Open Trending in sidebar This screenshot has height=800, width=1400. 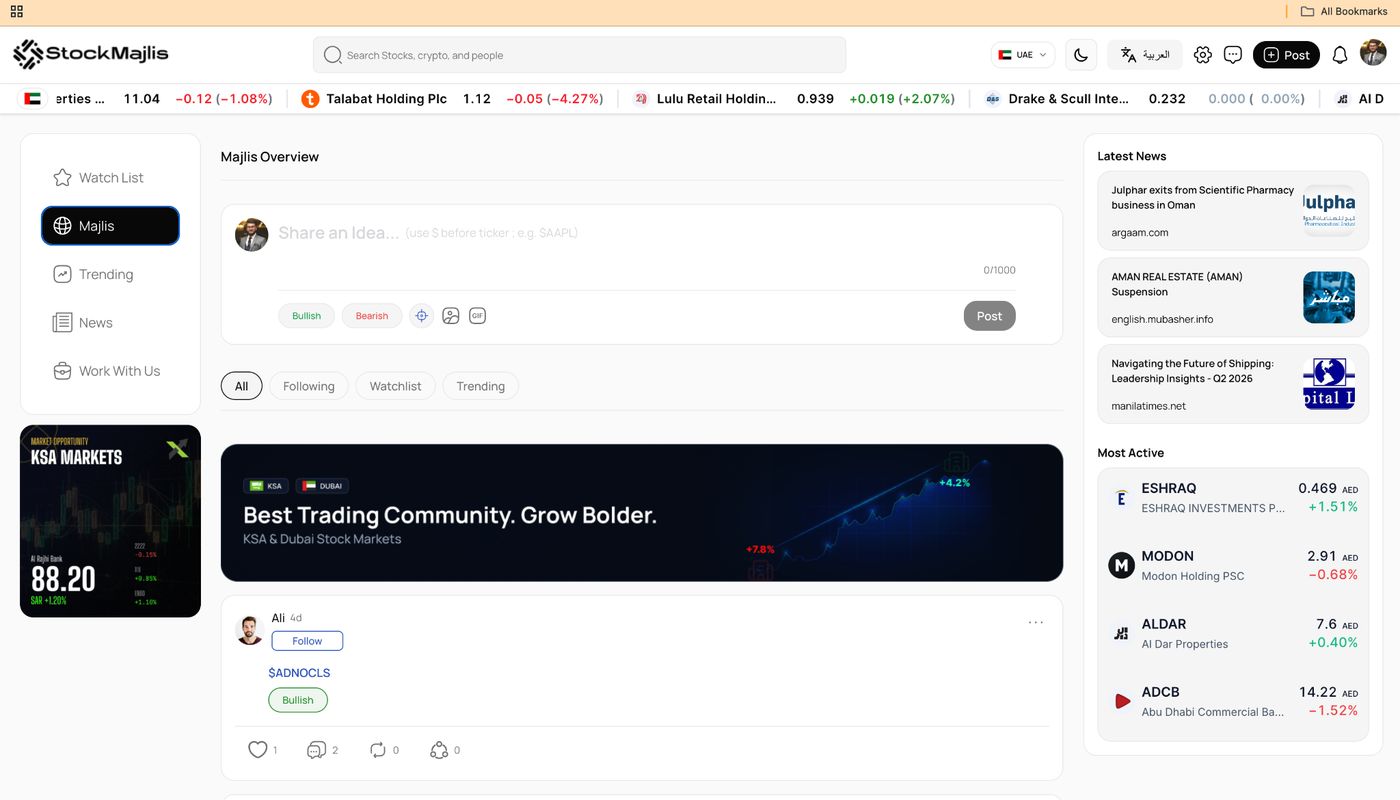tap(110, 274)
